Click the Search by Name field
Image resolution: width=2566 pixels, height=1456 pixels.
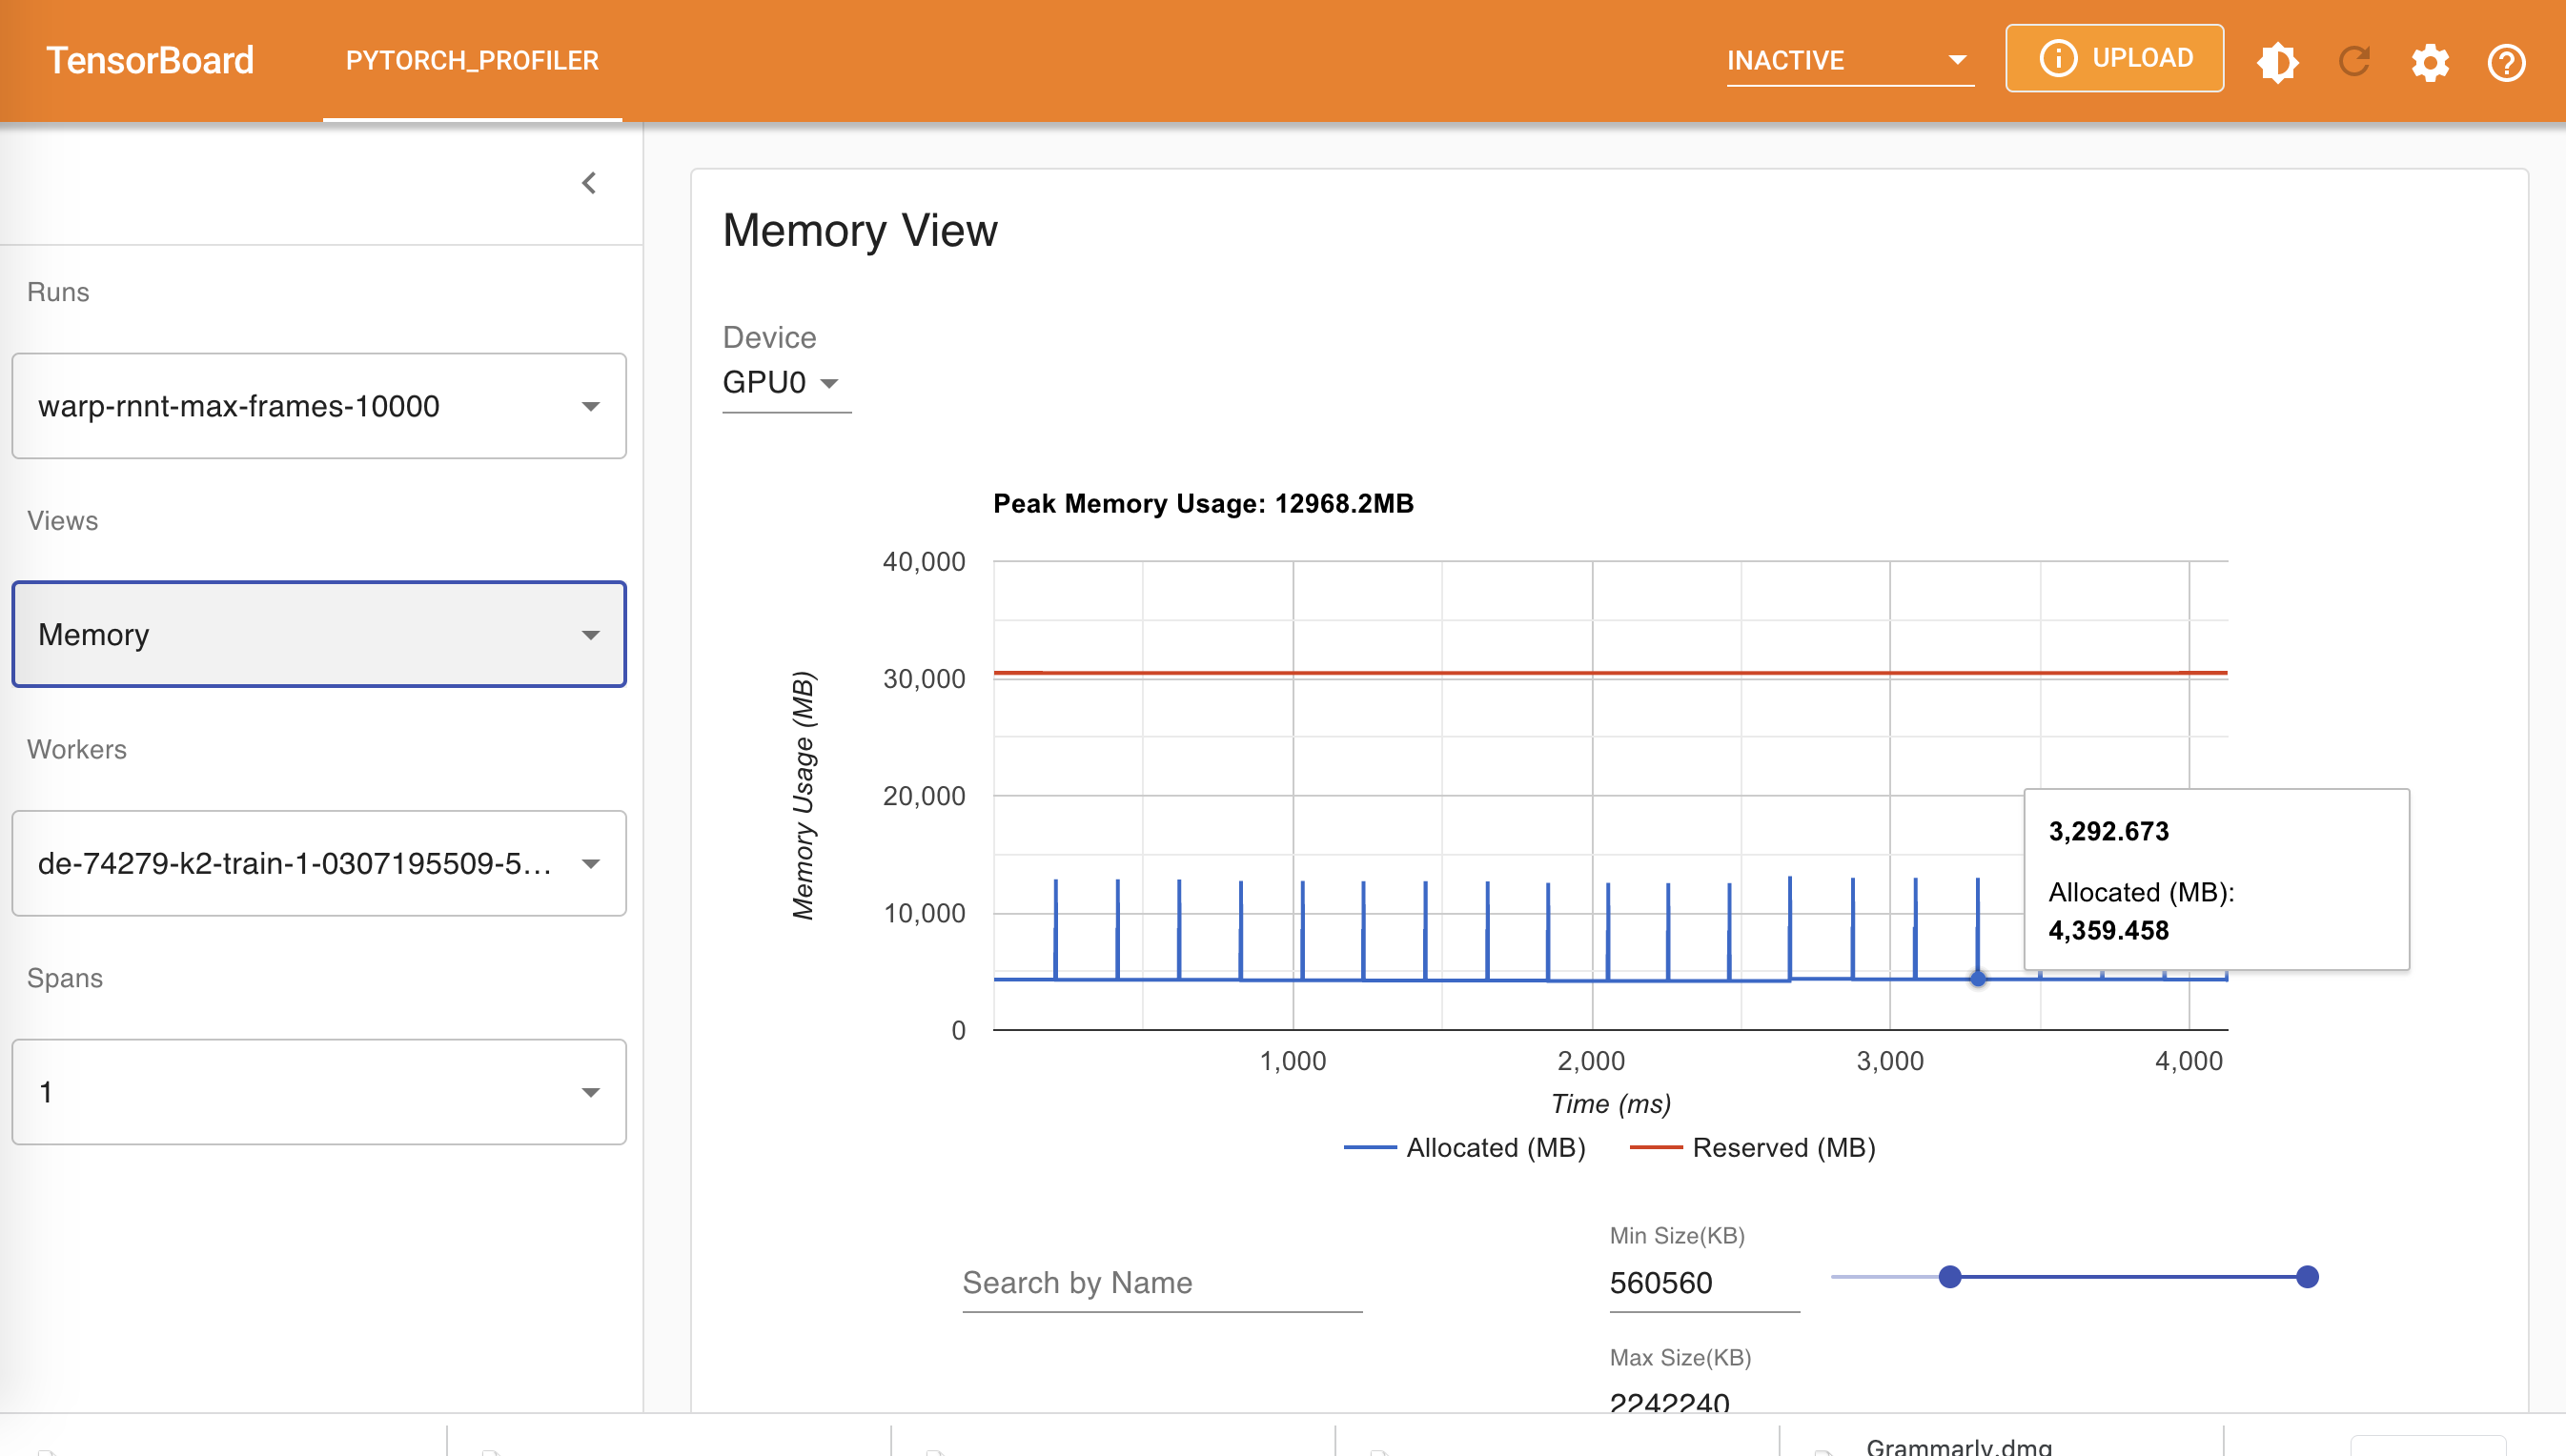click(1161, 1282)
